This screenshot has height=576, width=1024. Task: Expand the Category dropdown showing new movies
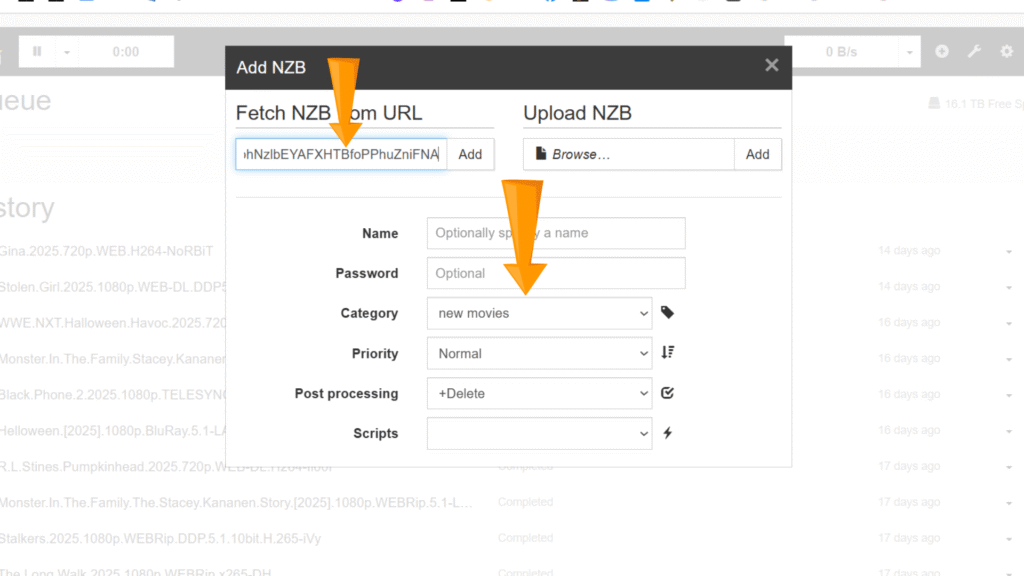pyautogui.click(x=540, y=313)
